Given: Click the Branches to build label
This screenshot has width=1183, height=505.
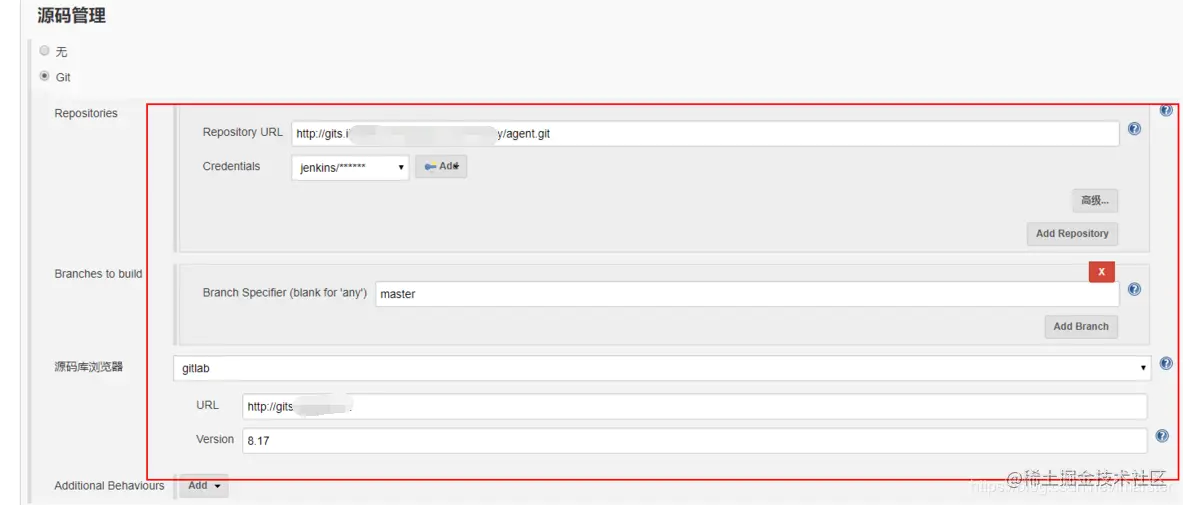Looking at the screenshot, I should pyautogui.click(x=98, y=274).
